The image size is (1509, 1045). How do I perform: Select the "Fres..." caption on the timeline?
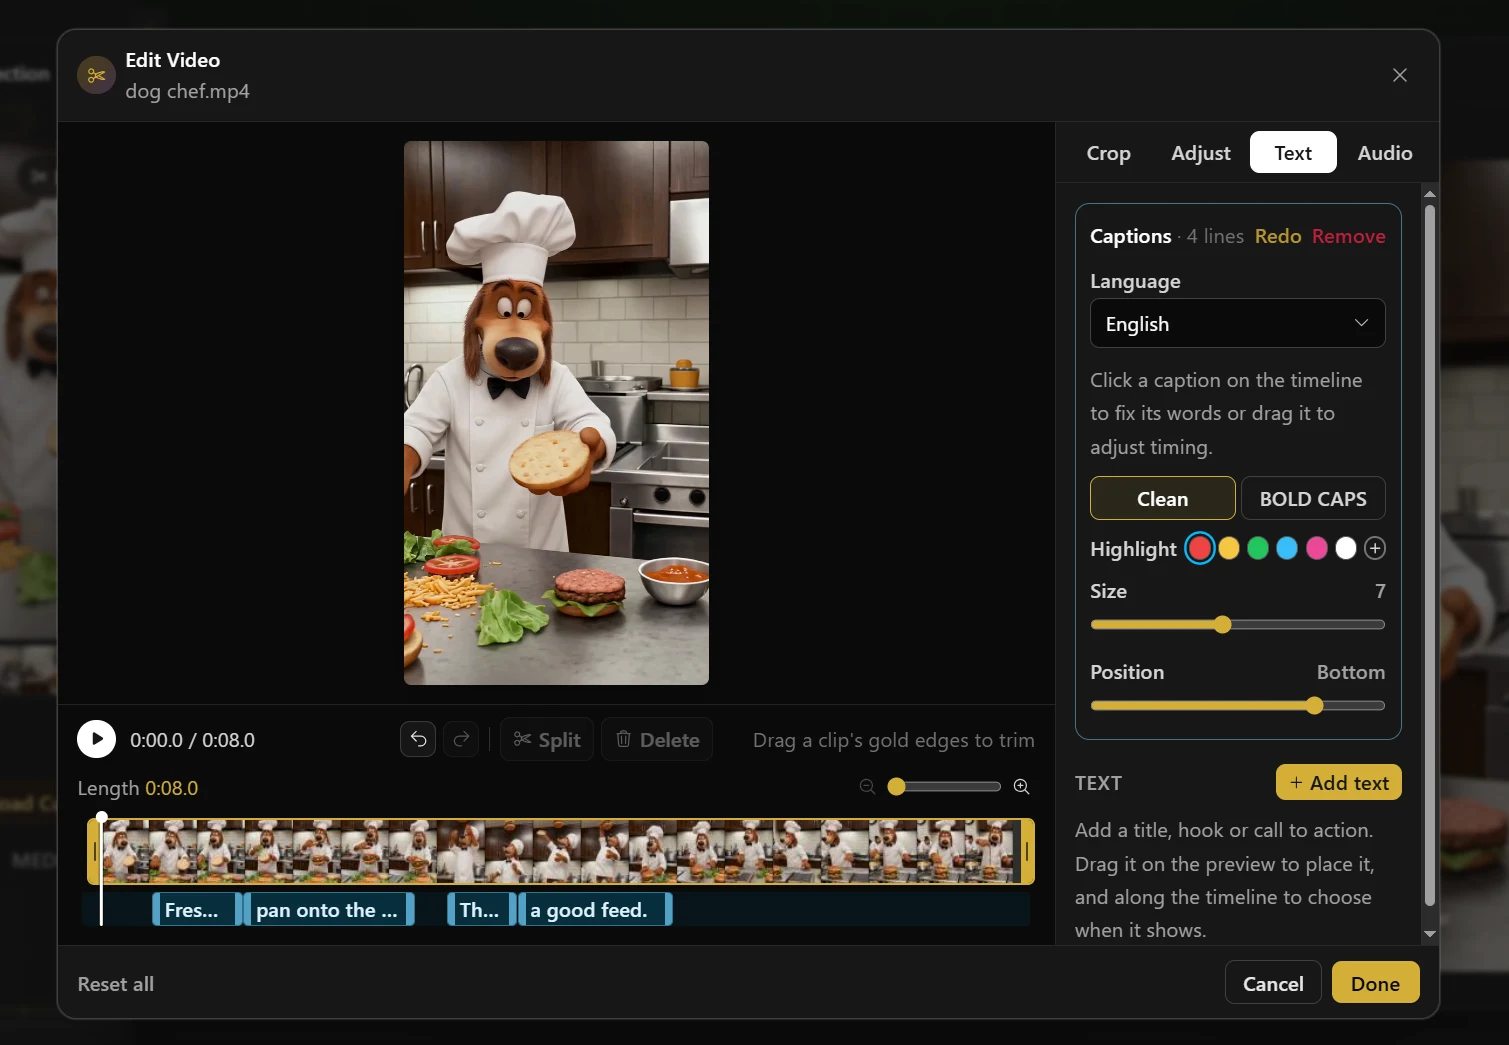(197, 909)
